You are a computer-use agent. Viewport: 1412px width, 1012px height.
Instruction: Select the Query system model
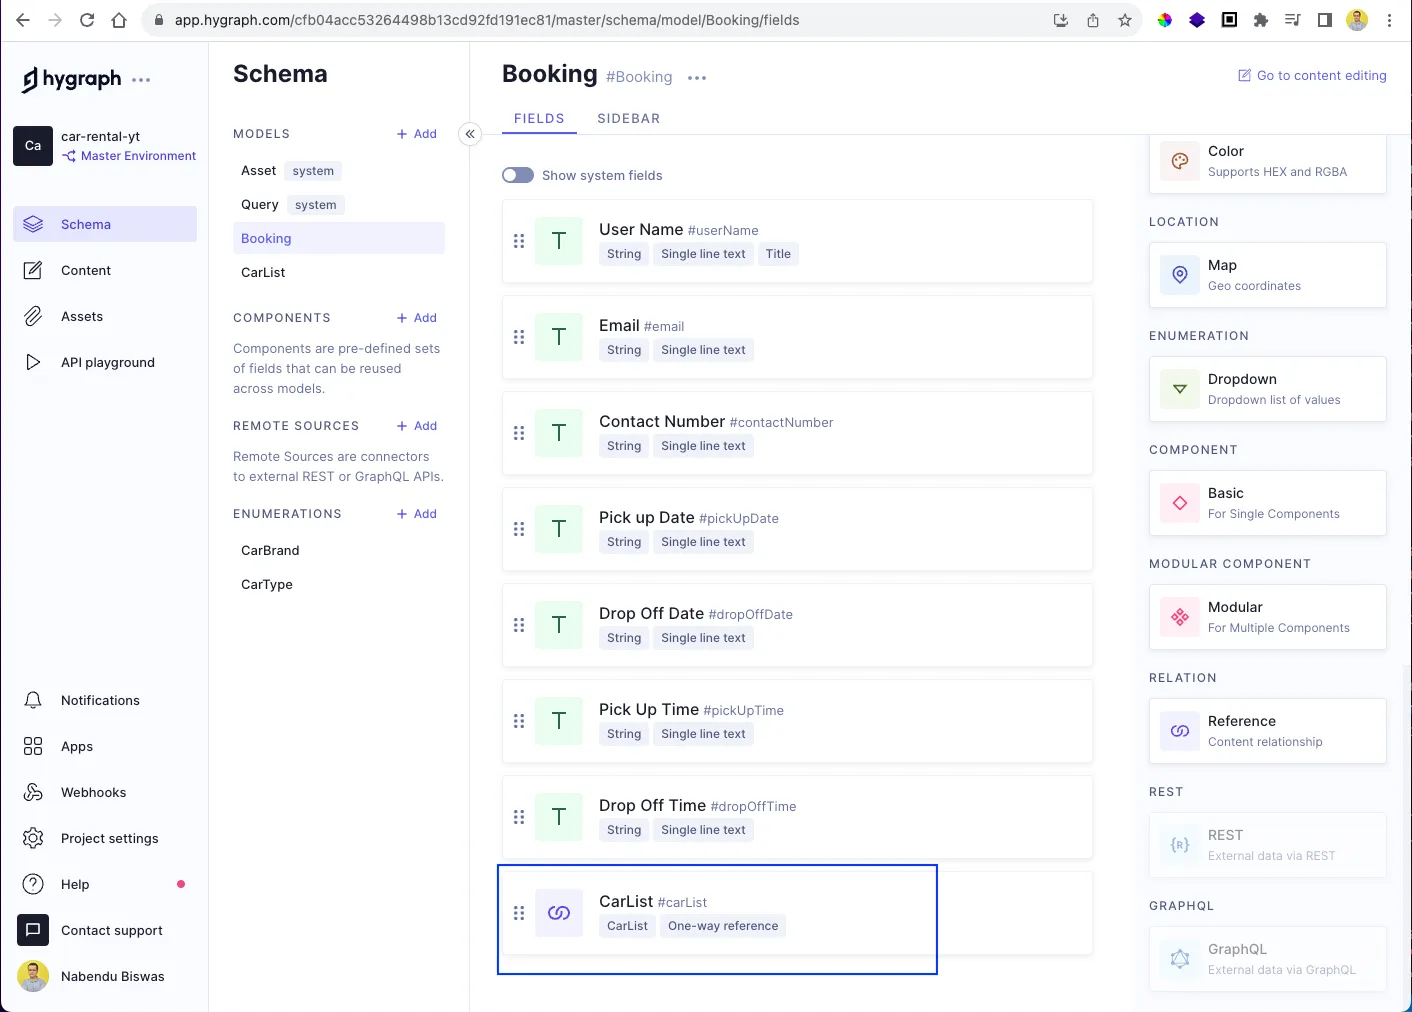pos(339,205)
